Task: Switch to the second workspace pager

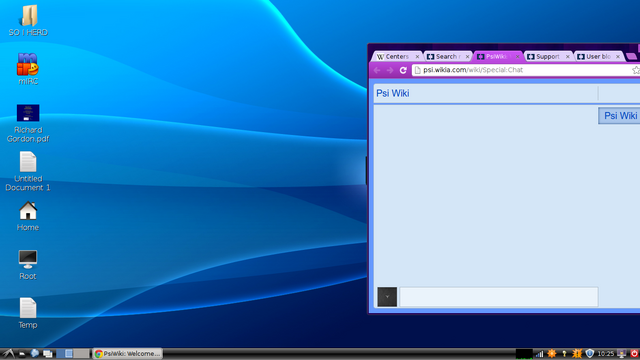Action: [81, 353]
